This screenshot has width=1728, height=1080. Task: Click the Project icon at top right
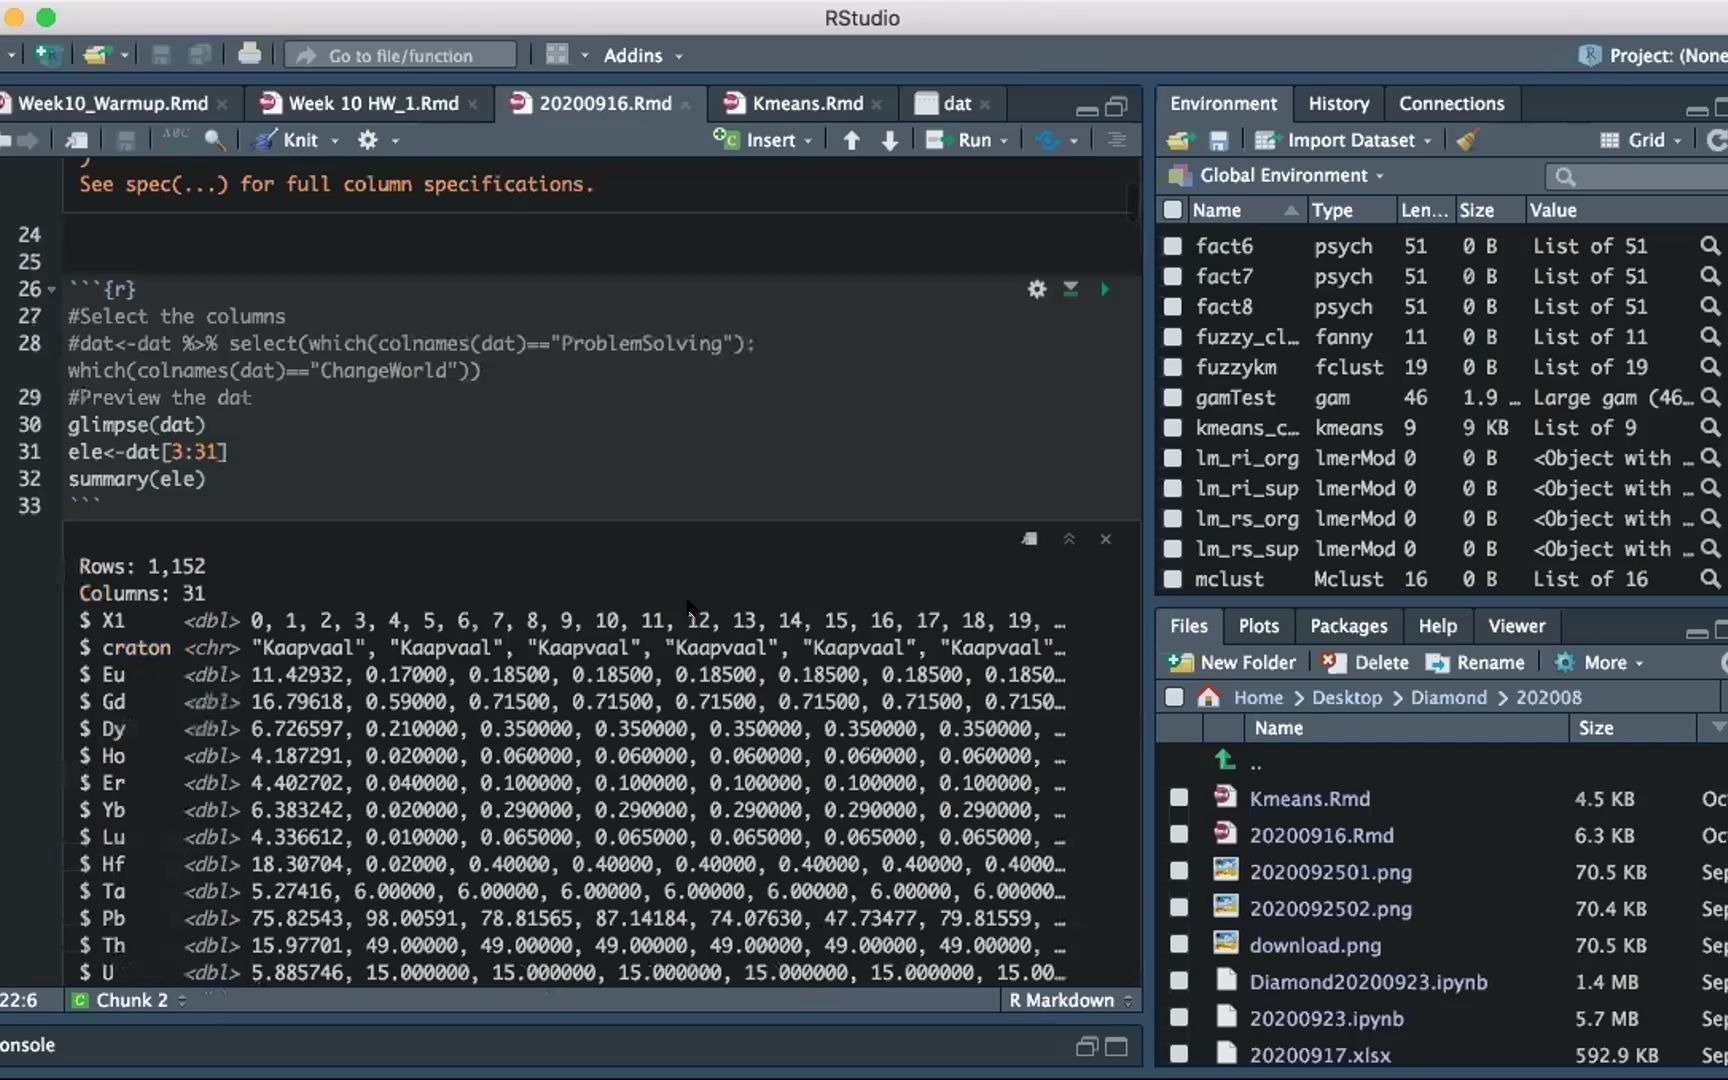(x=1589, y=55)
